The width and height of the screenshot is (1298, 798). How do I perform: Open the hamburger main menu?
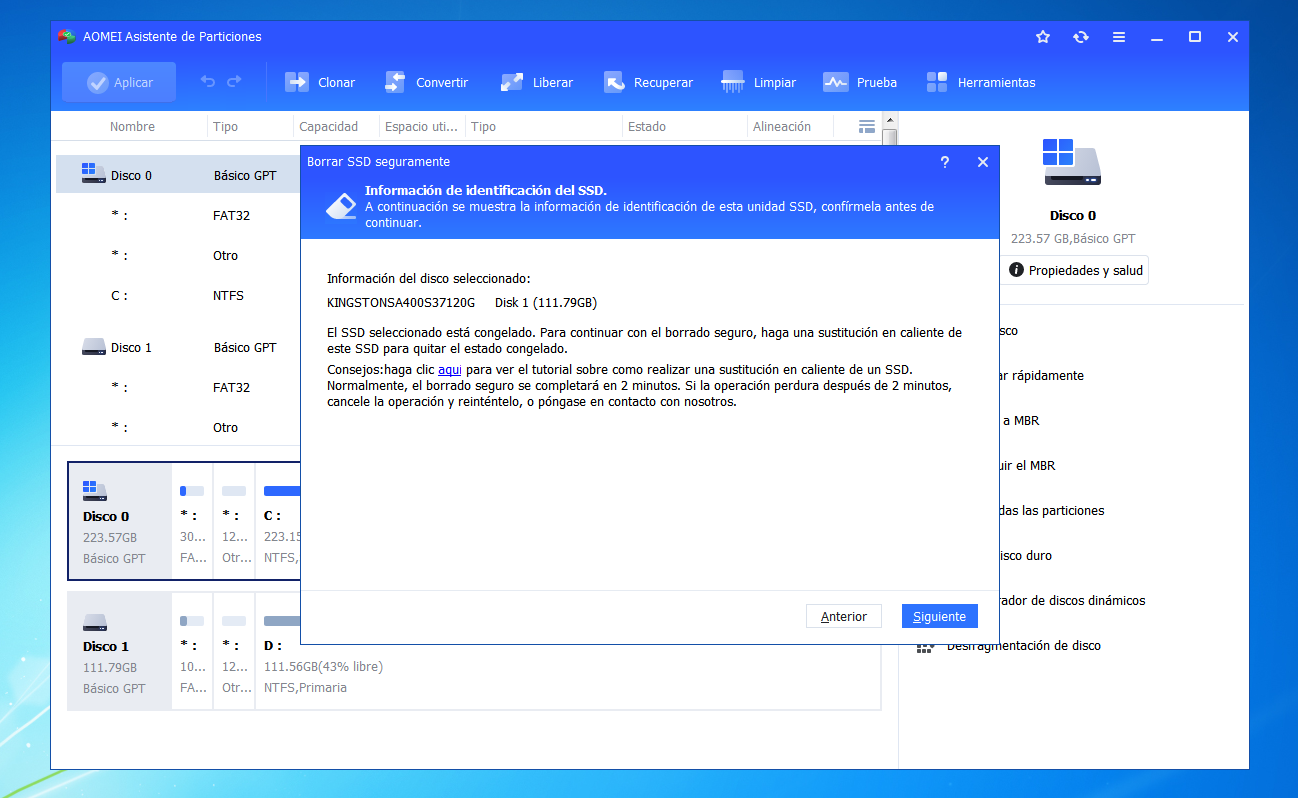(1119, 36)
